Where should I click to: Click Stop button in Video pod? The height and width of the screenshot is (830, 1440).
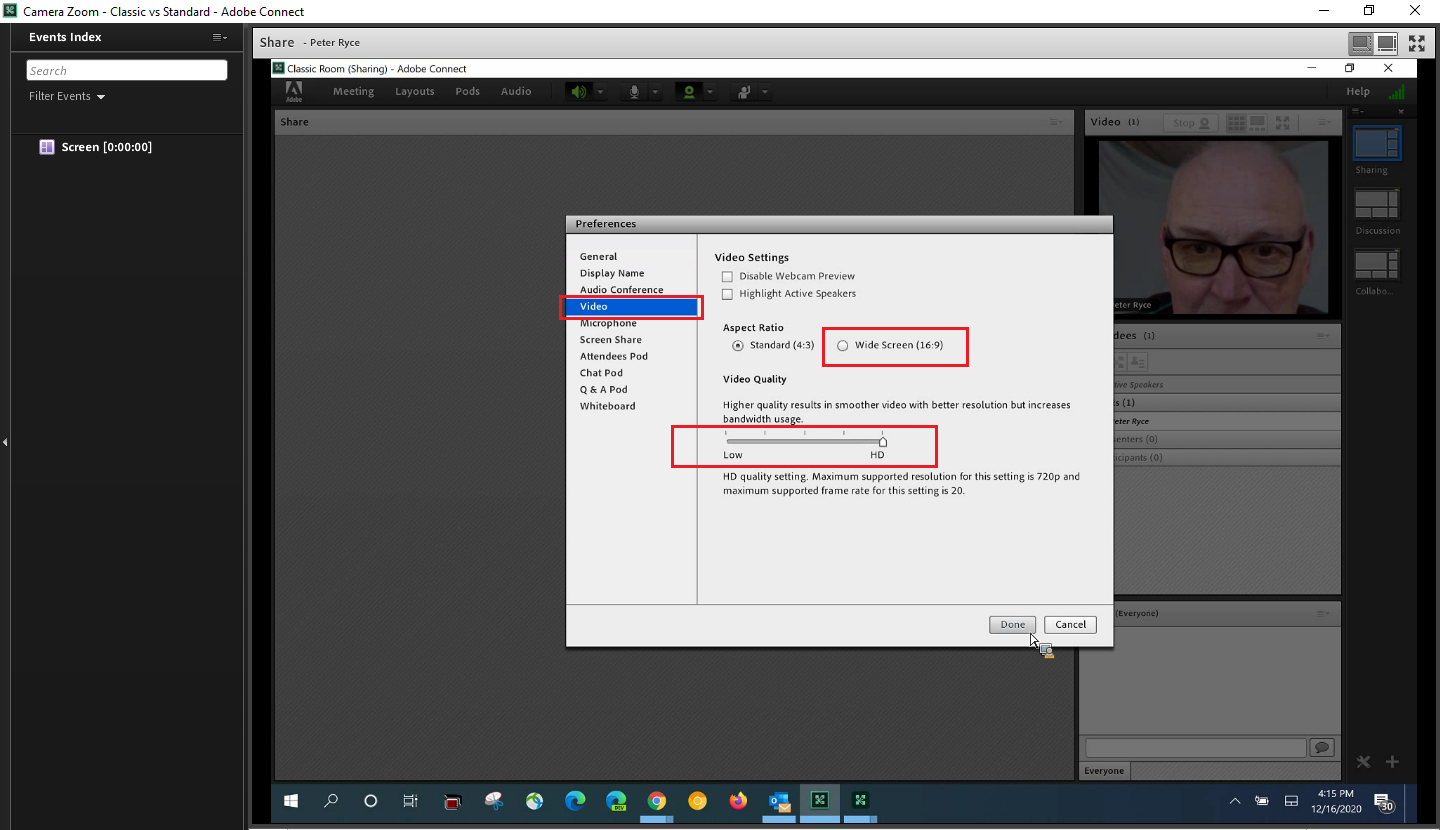tap(1190, 123)
